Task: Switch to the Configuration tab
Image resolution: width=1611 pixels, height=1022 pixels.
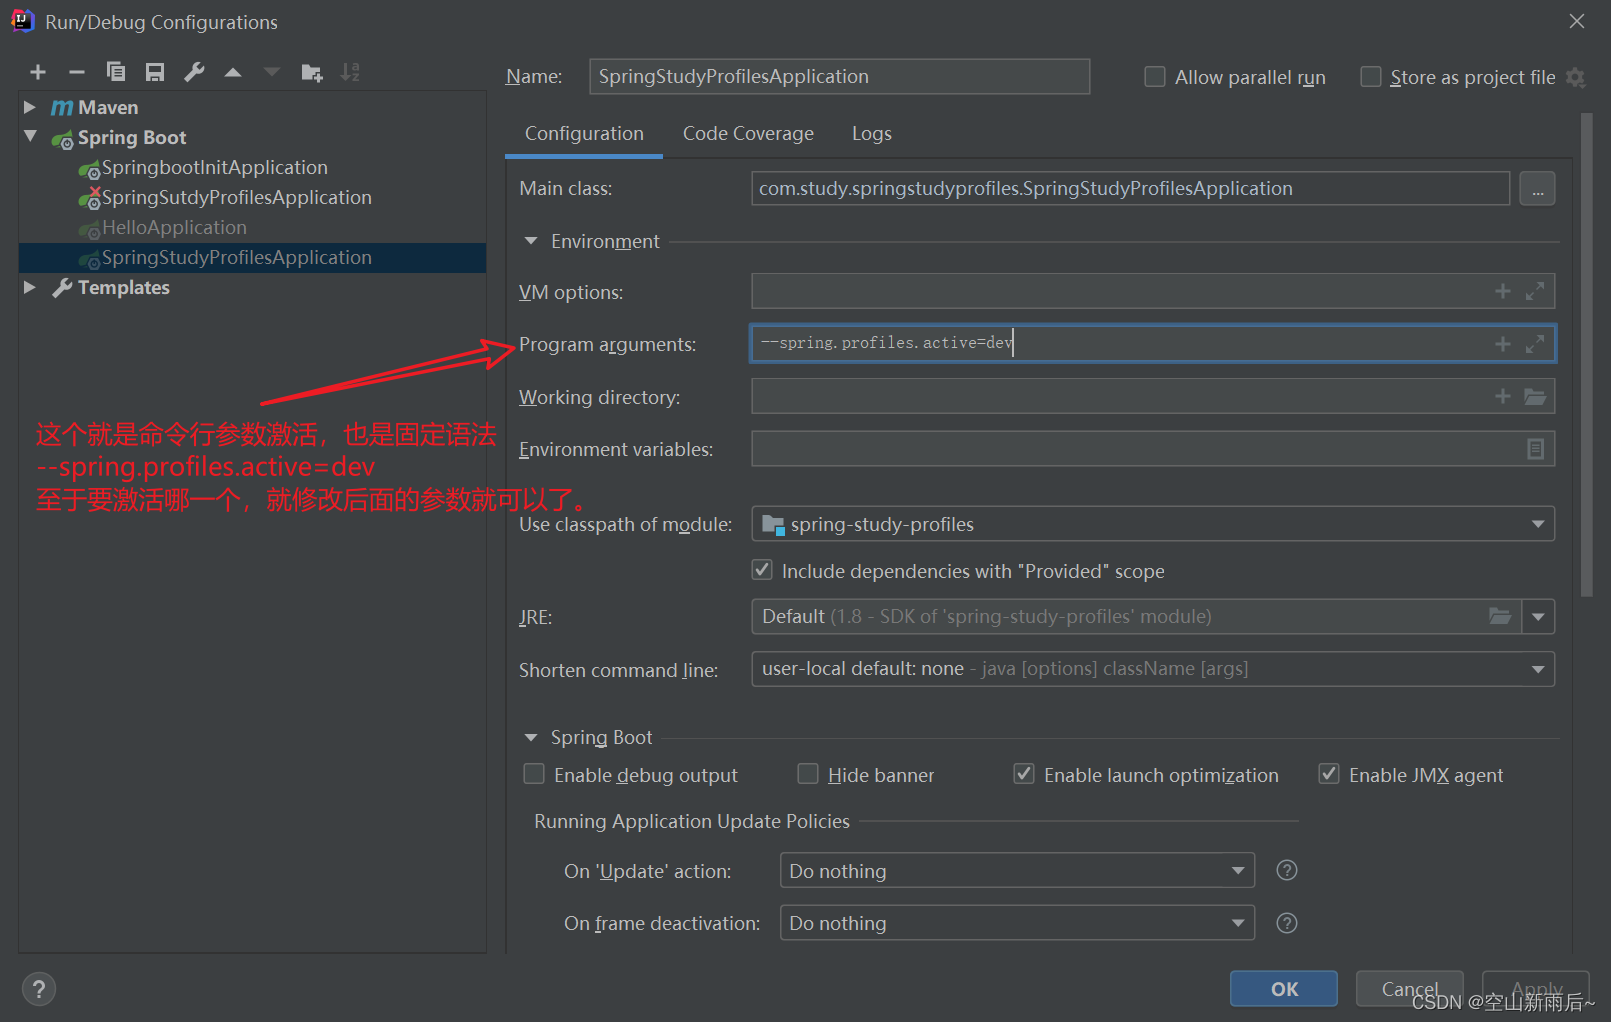Action: click(x=584, y=134)
